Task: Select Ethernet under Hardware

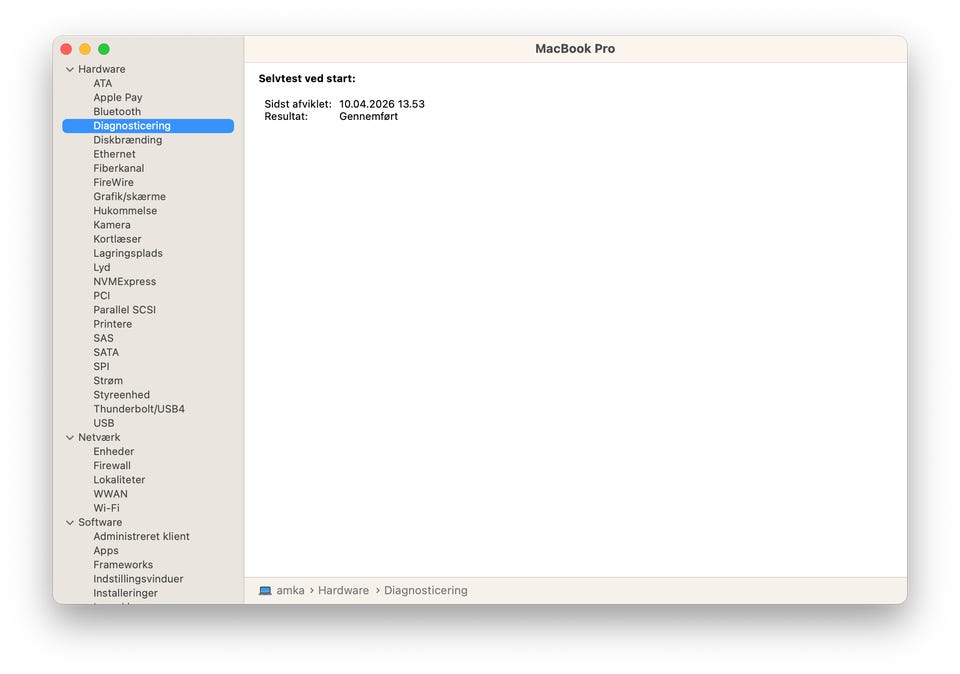Action: [x=114, y=154]
